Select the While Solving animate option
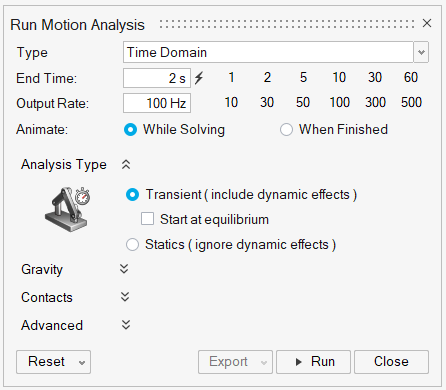Screen dimensions: 446x390 click(130, 130)
